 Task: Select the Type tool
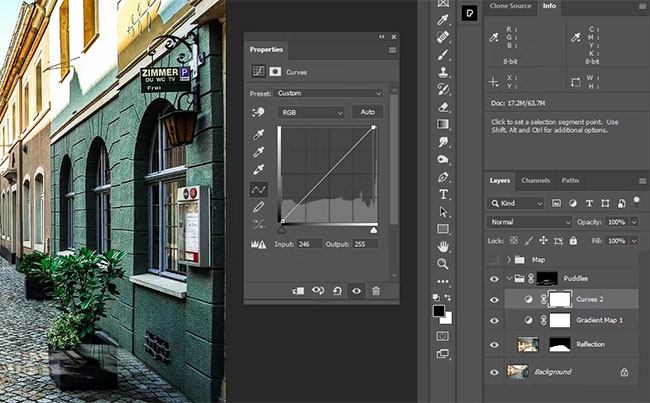tap(443, 194)
